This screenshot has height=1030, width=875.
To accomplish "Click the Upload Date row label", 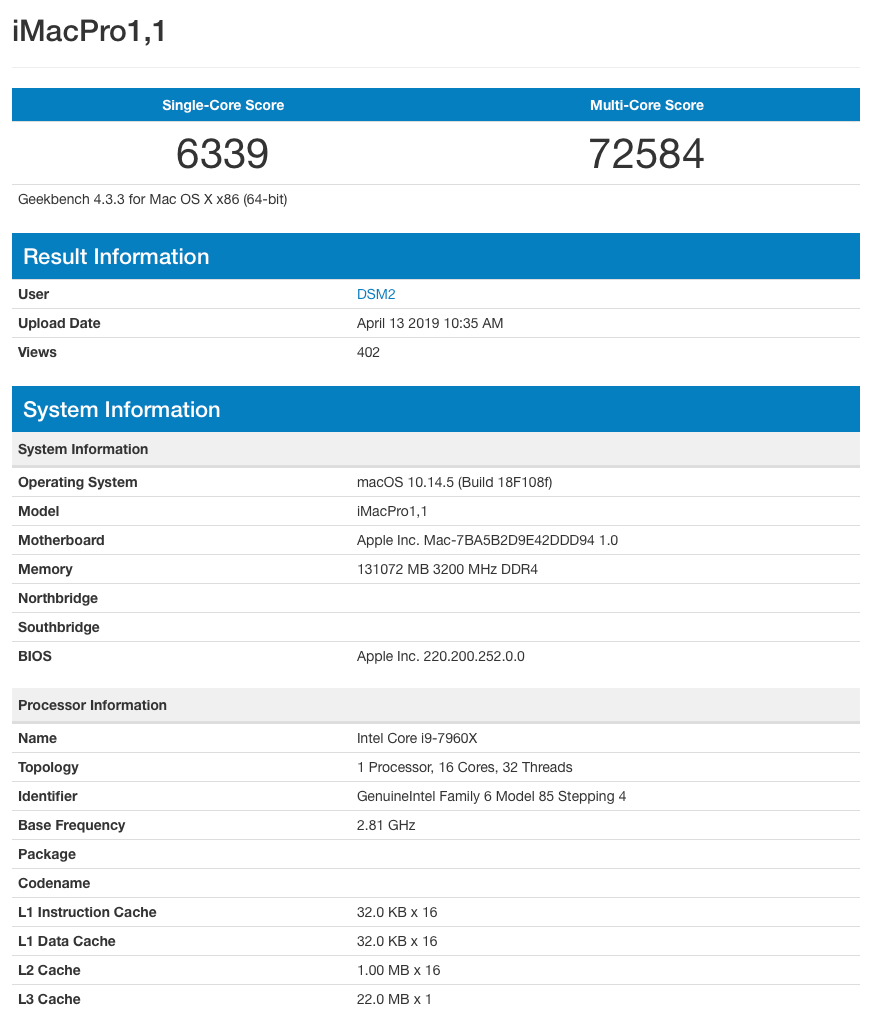I will [59, 323].
